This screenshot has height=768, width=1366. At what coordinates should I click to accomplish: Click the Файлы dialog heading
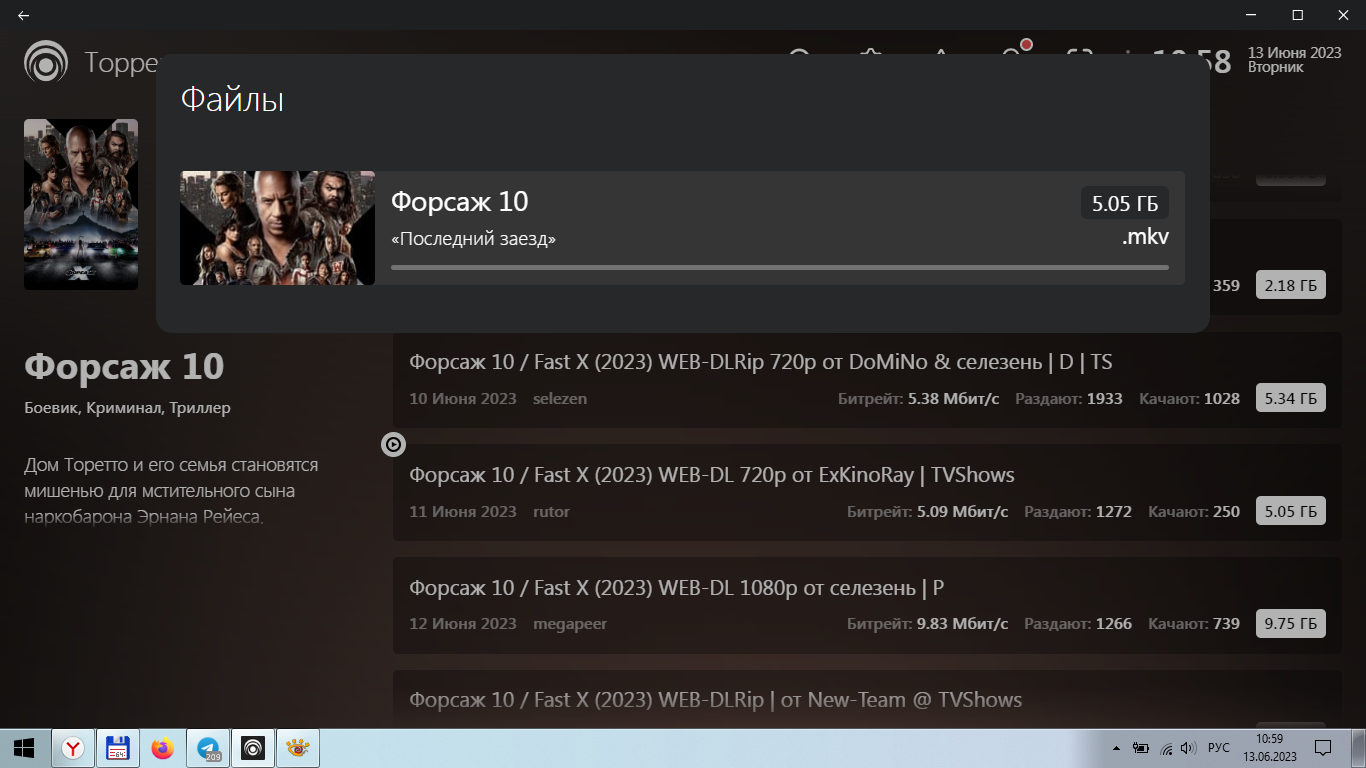(x=232, y=100)
